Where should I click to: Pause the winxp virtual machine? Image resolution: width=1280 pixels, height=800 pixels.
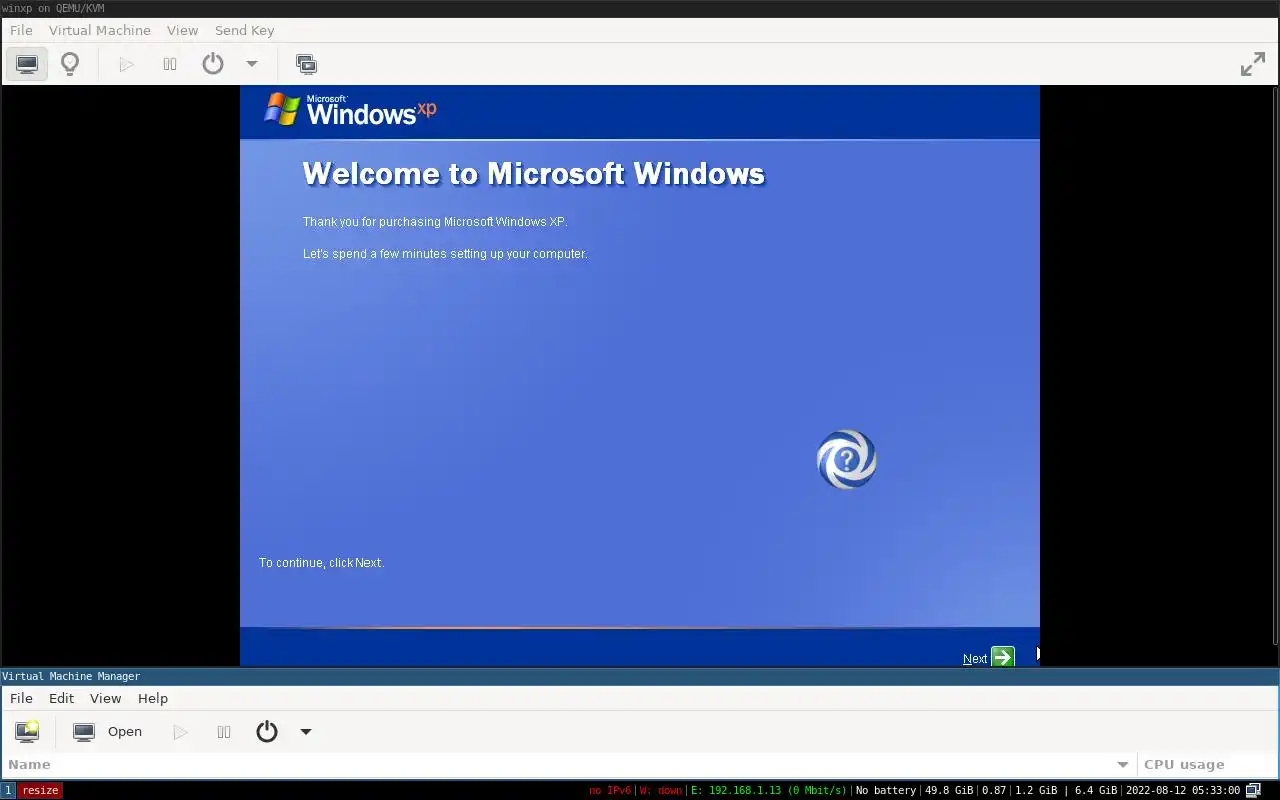tap(170, 64)
